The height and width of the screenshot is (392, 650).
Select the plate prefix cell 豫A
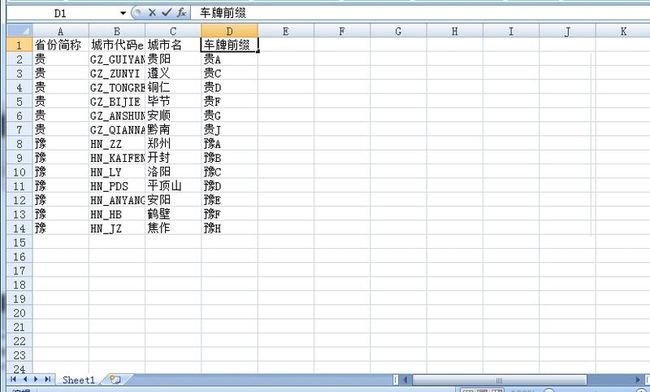(230, 144)
